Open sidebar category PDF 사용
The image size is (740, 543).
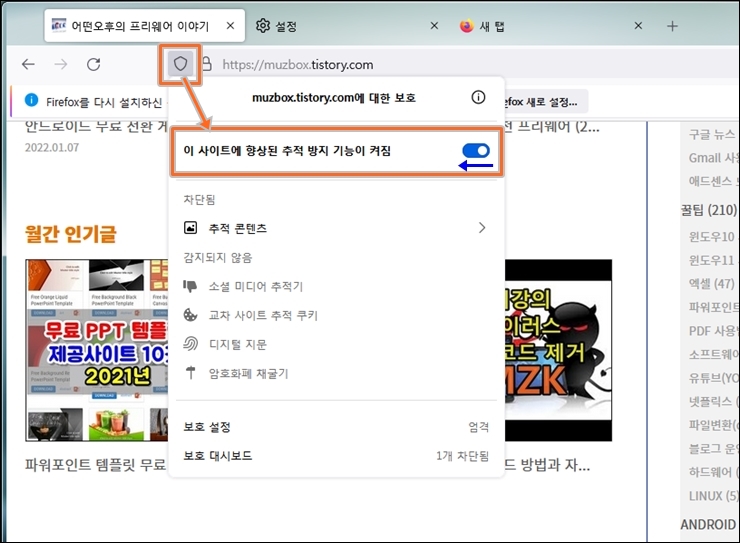click(713, 331)
